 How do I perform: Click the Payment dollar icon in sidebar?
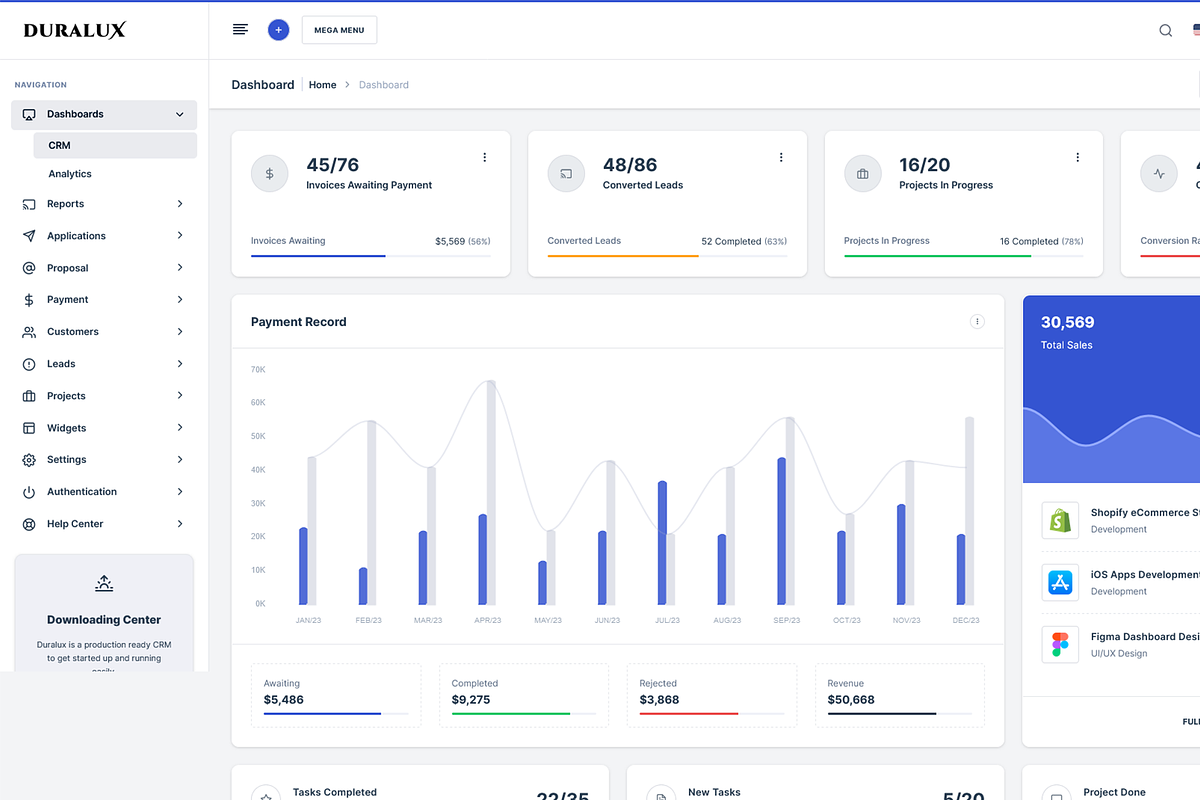[28, 300]
